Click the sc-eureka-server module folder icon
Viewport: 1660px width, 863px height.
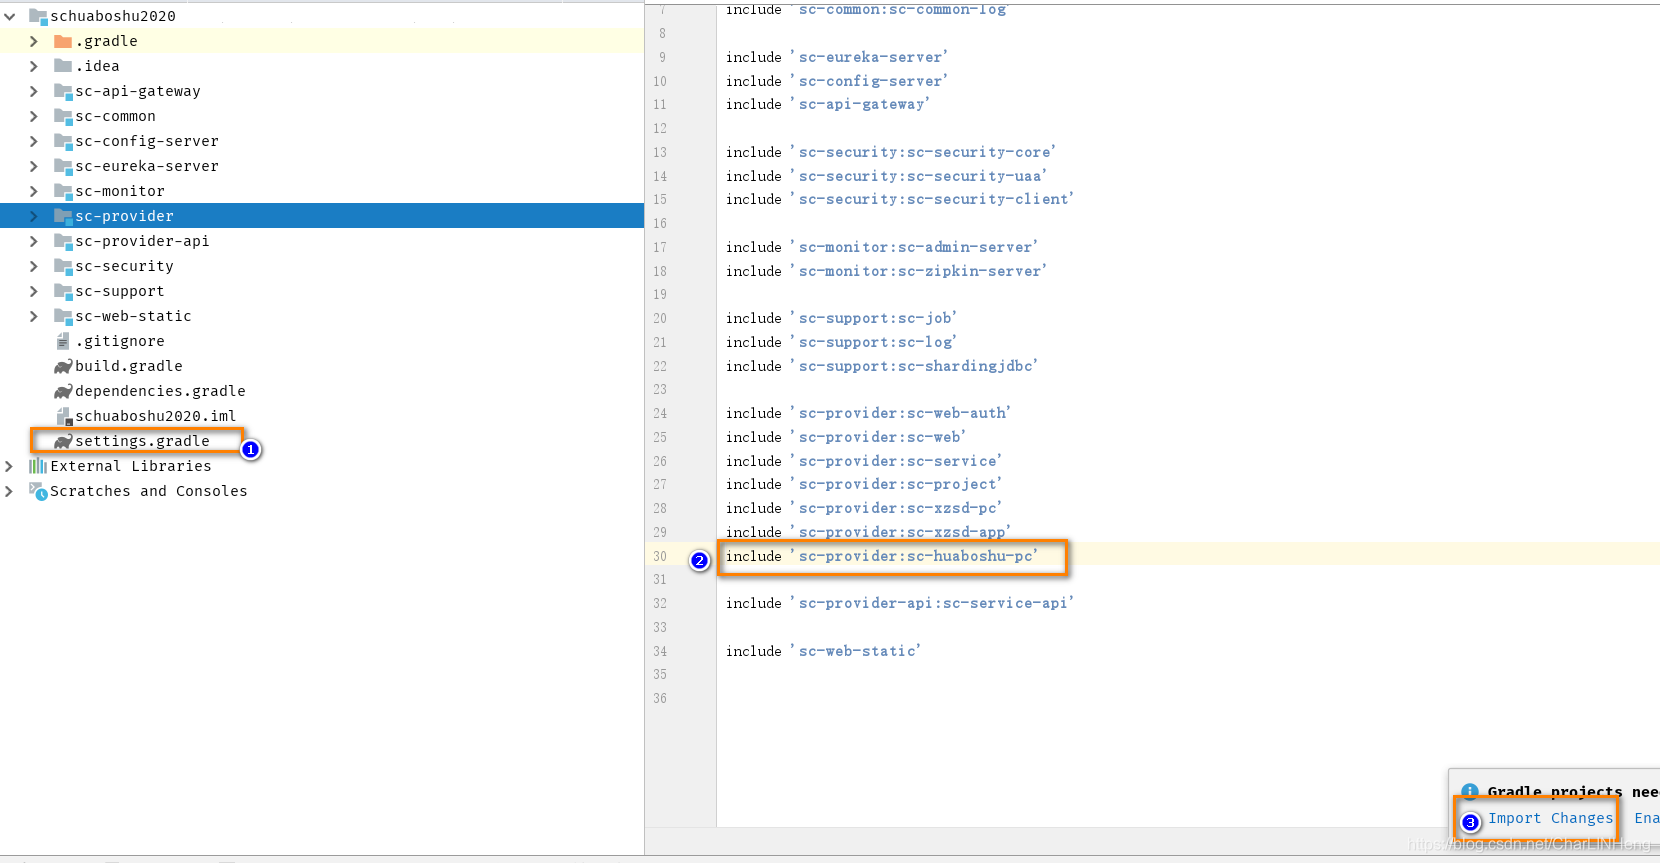coord(63,166)
